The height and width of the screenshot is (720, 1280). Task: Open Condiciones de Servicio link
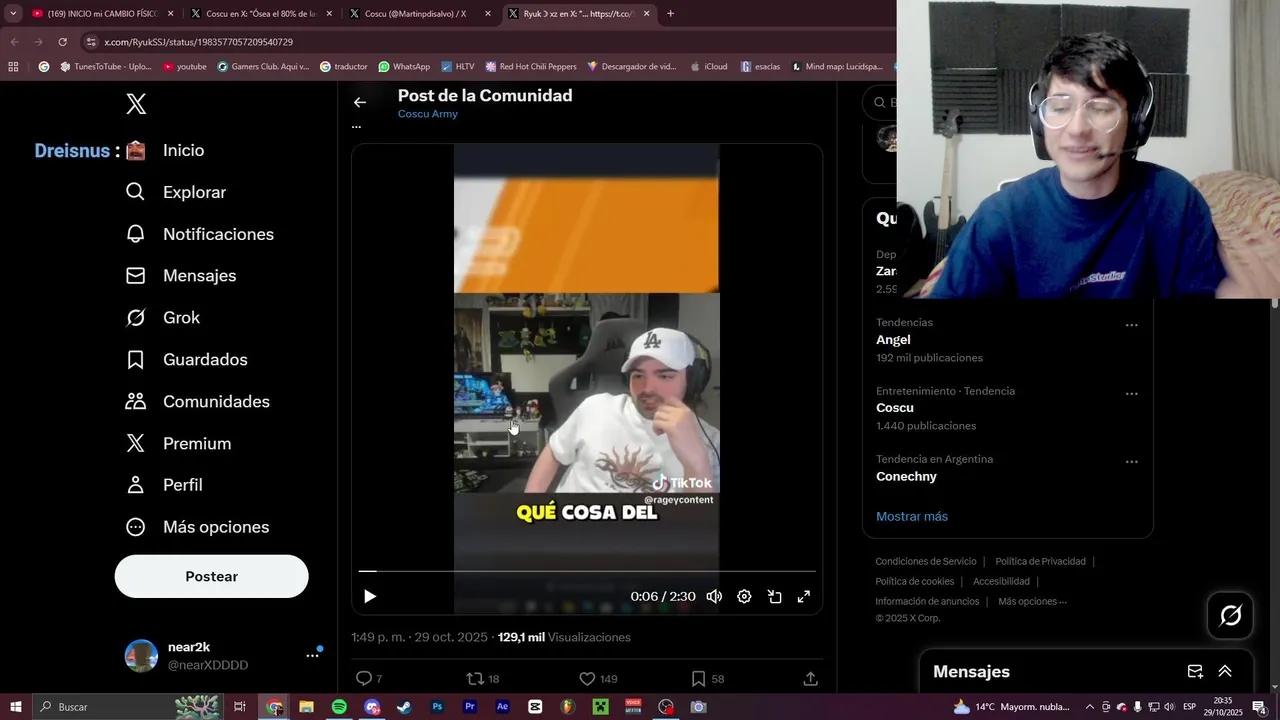coord(925,562)
